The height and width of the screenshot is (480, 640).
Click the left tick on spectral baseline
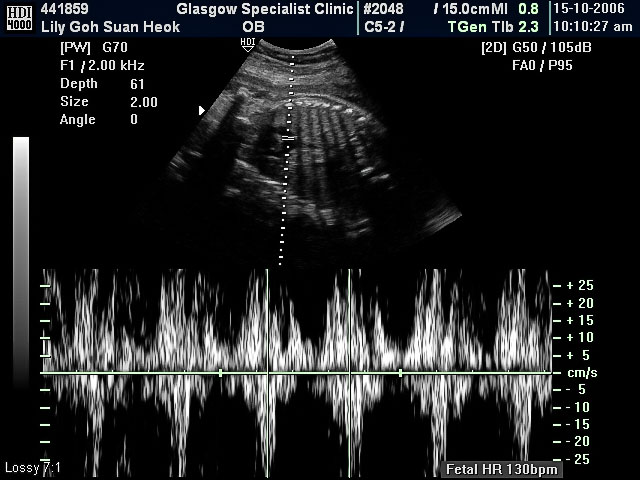[x=220, y=373]
